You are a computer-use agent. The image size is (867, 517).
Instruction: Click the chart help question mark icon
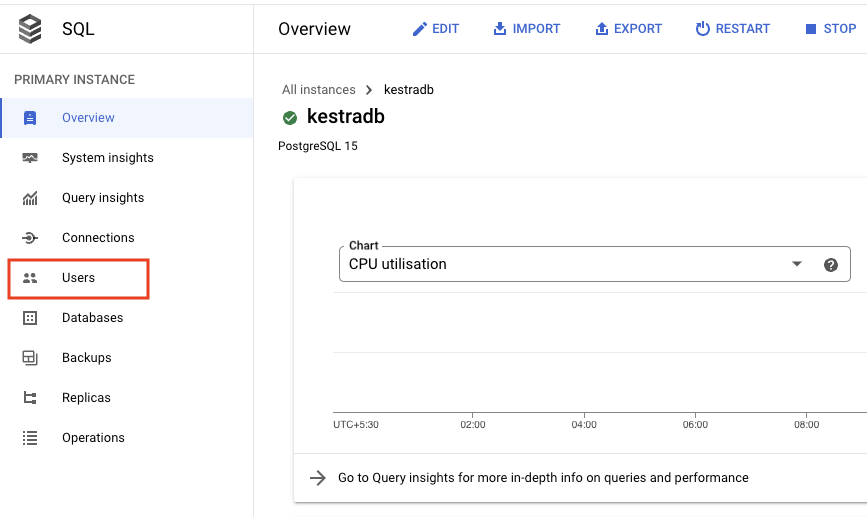(830, 265)
